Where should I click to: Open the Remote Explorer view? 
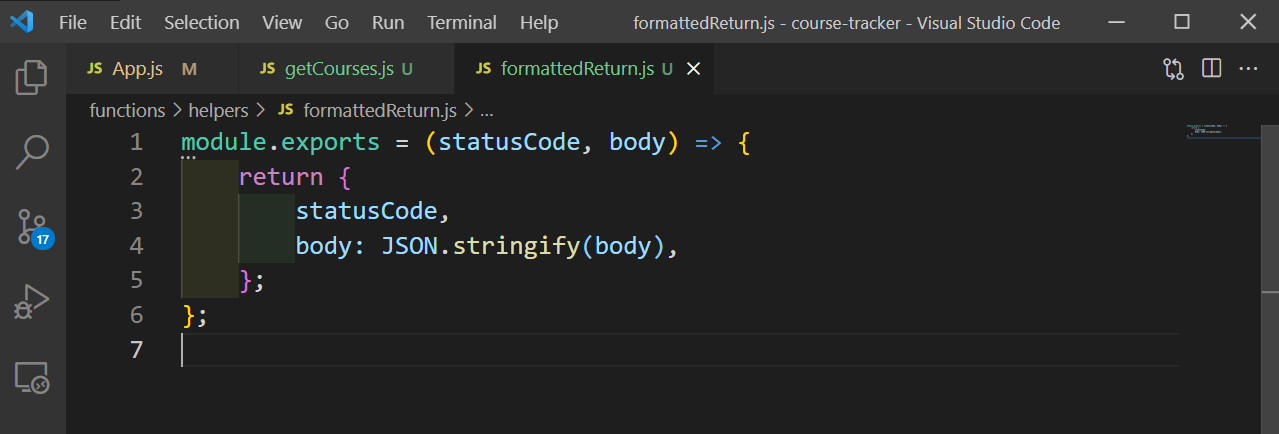32,377
